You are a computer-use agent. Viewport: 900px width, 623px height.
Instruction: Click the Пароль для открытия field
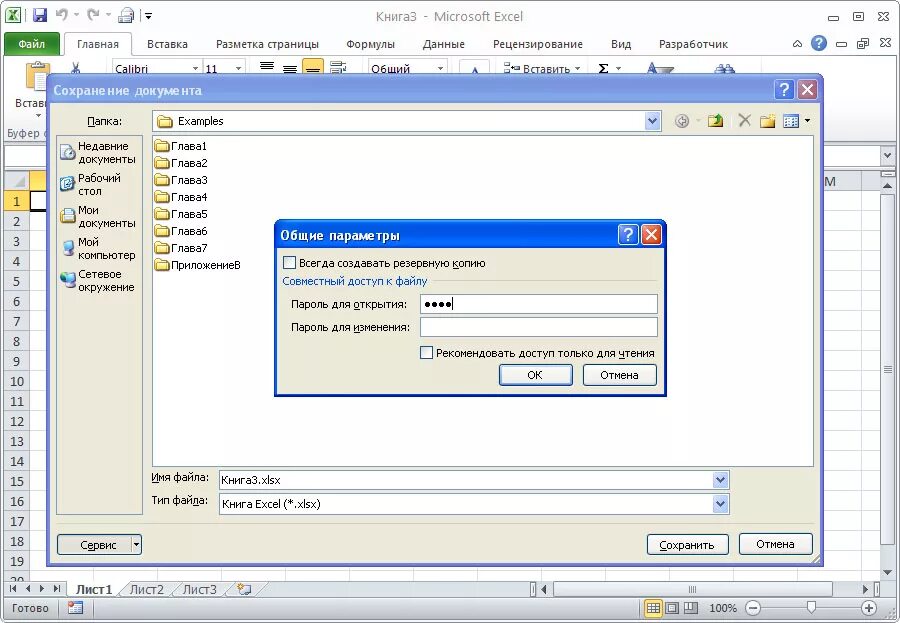[538, 304]
